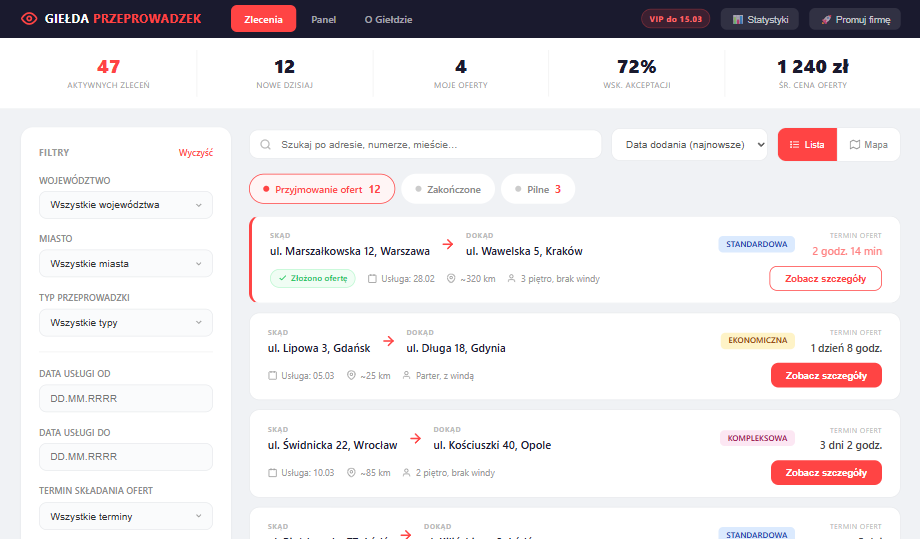Click the person icon next to Parter, z windą
The image size is (920, 539).
(407, 375)
